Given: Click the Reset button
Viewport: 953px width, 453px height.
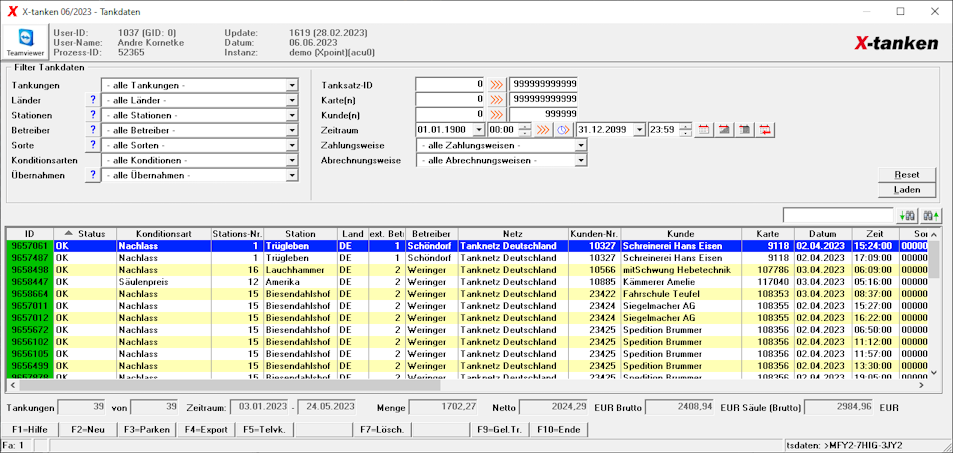Looking at the screenshot, I should pos(907,175).
